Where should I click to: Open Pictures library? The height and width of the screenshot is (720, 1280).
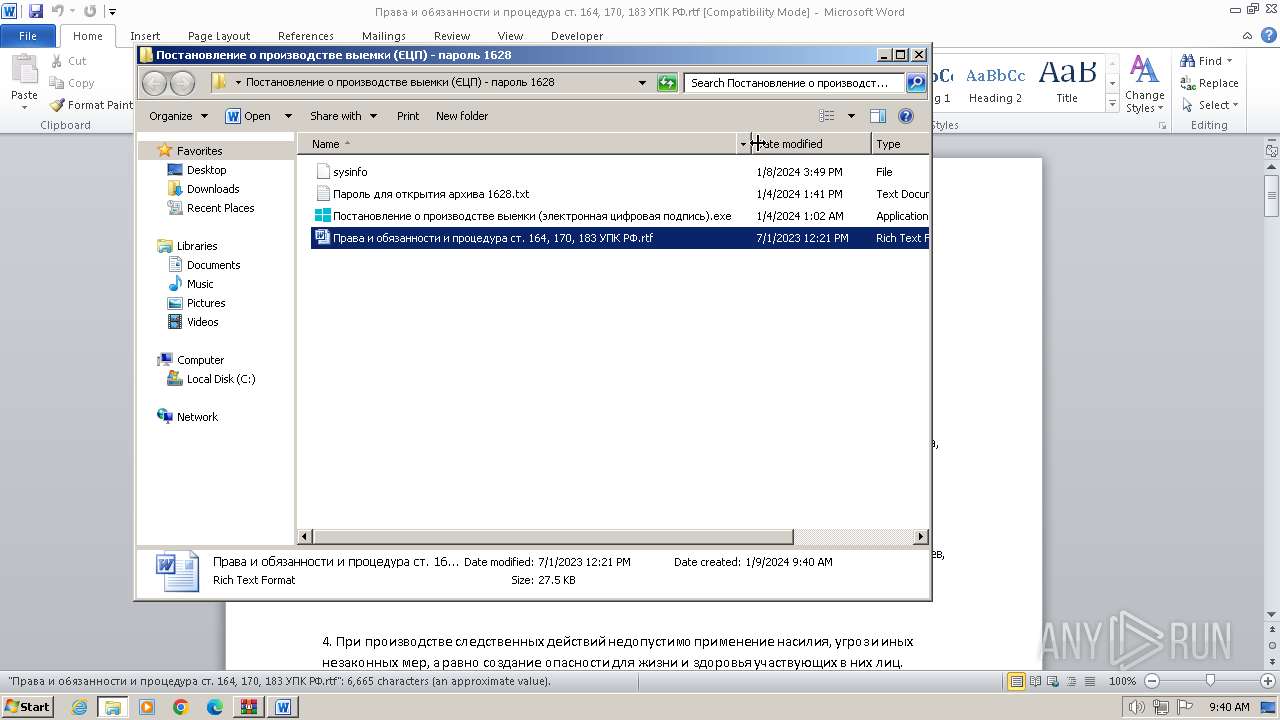tap(205, 303)
